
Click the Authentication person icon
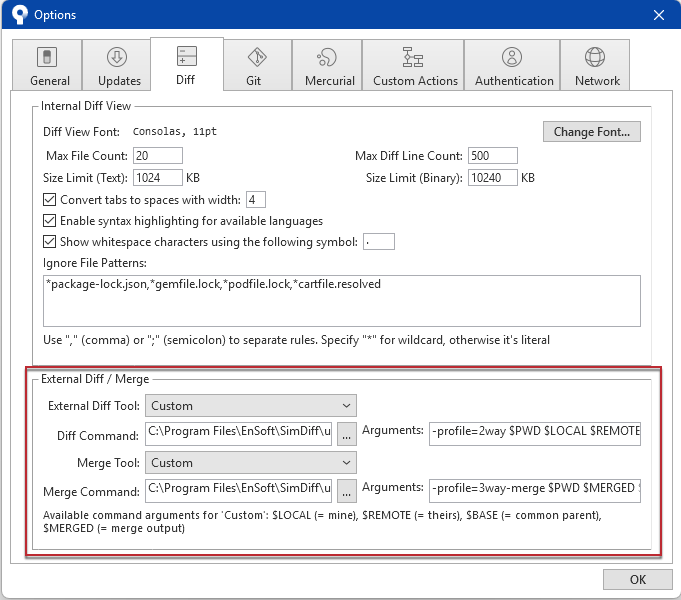pyautogui.click(x=512, y=57)
